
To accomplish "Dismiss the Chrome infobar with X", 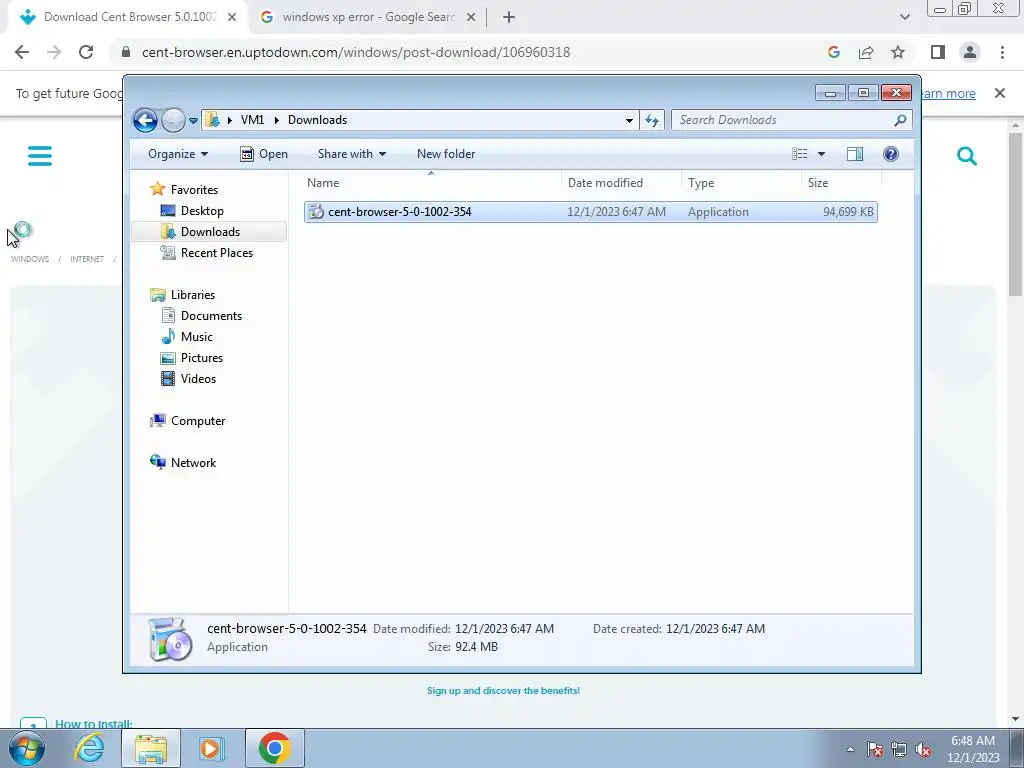I will coord(1000,93).
